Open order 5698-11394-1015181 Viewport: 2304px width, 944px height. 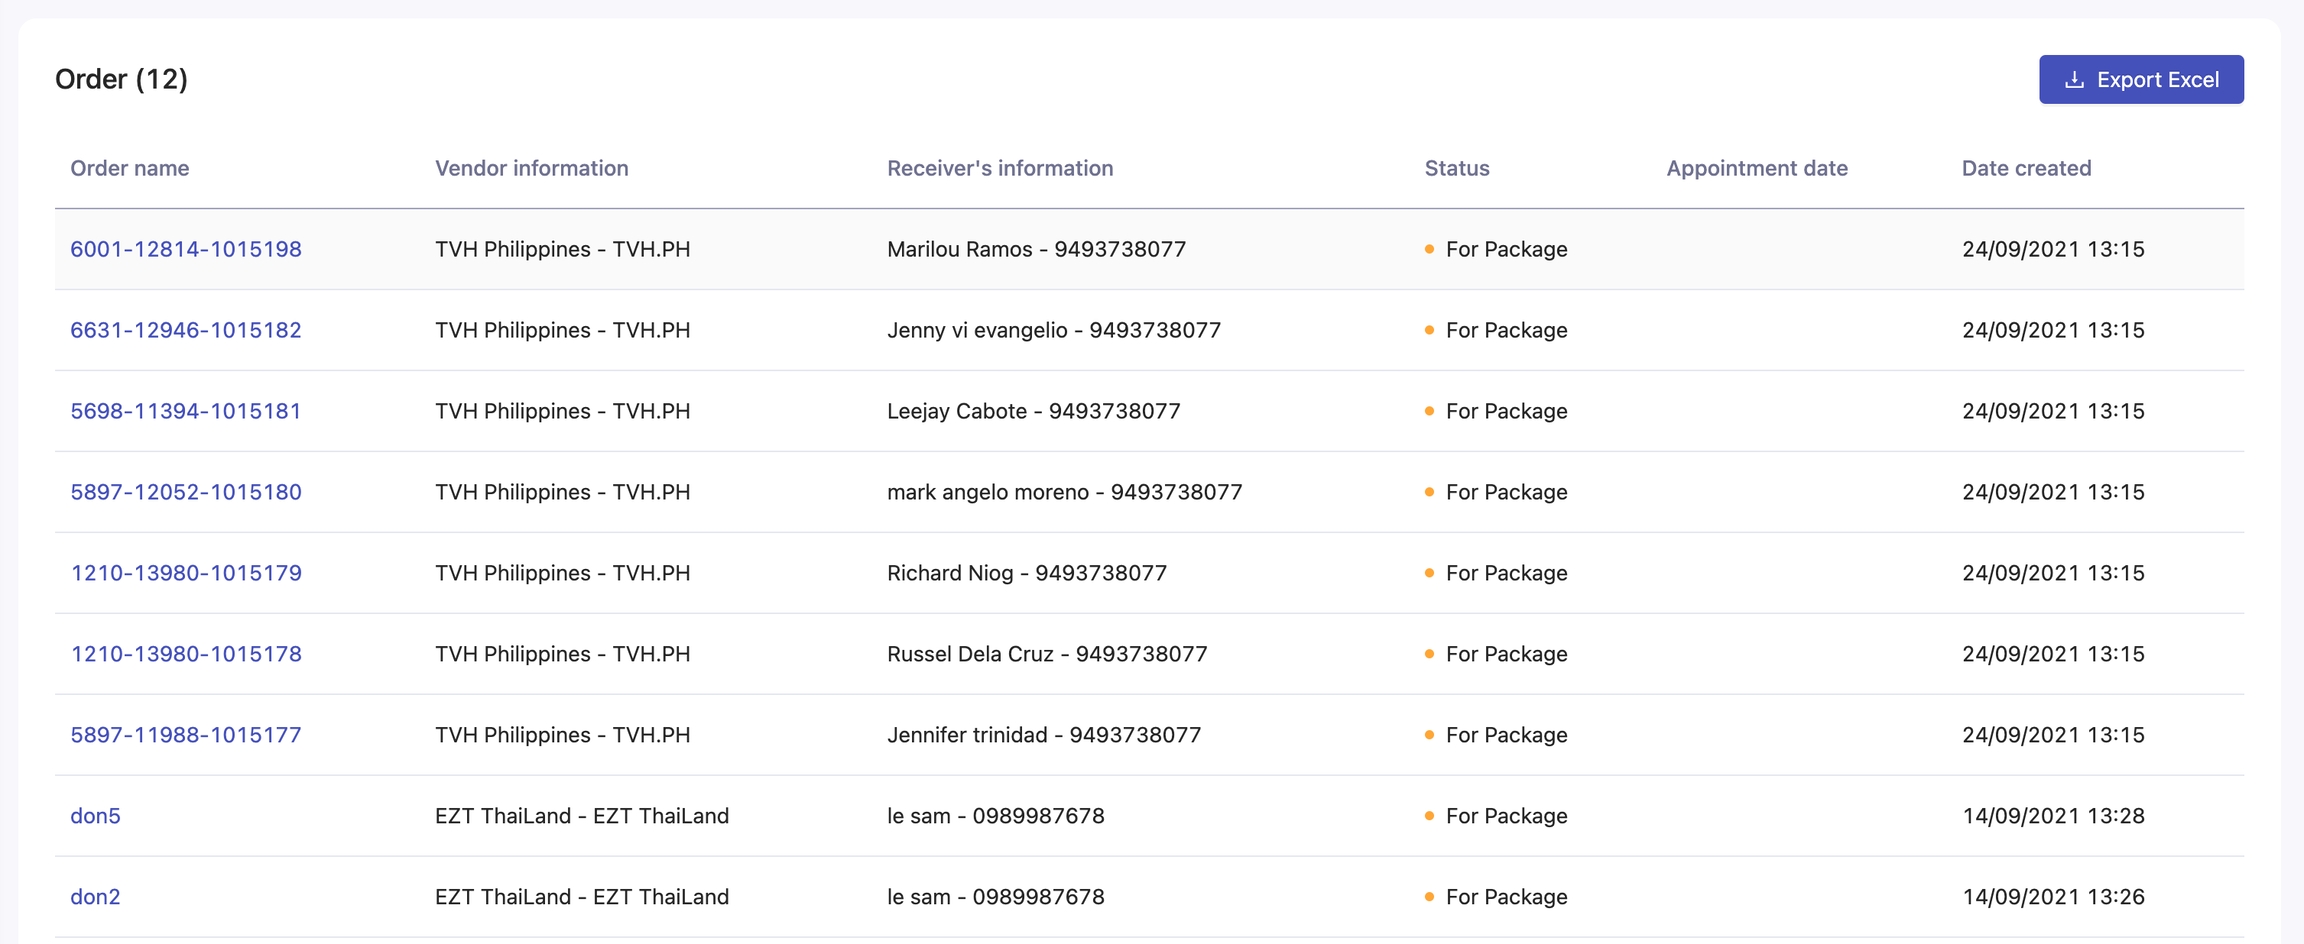coord(186,411)
